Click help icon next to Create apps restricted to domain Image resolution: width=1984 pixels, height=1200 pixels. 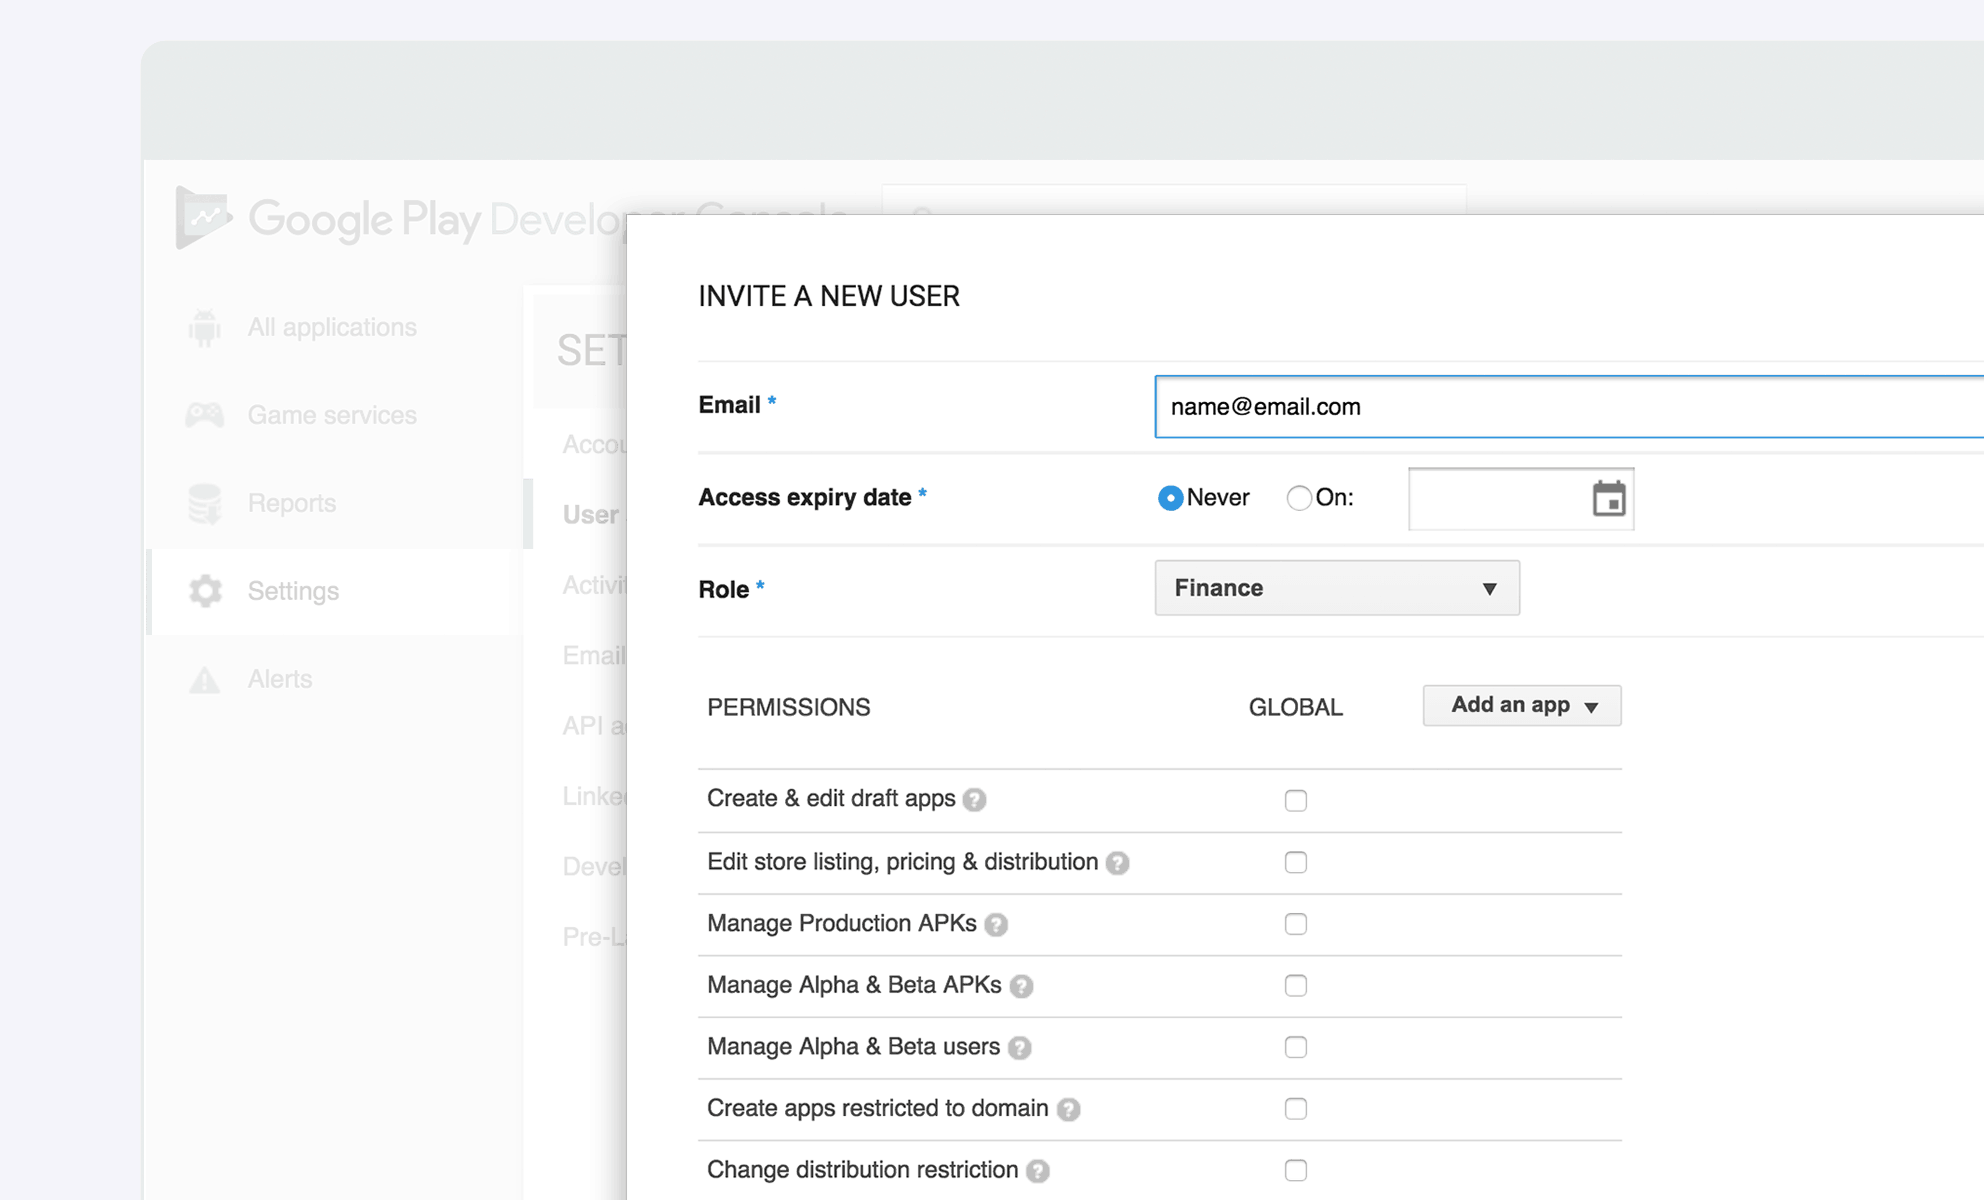1069,1110
